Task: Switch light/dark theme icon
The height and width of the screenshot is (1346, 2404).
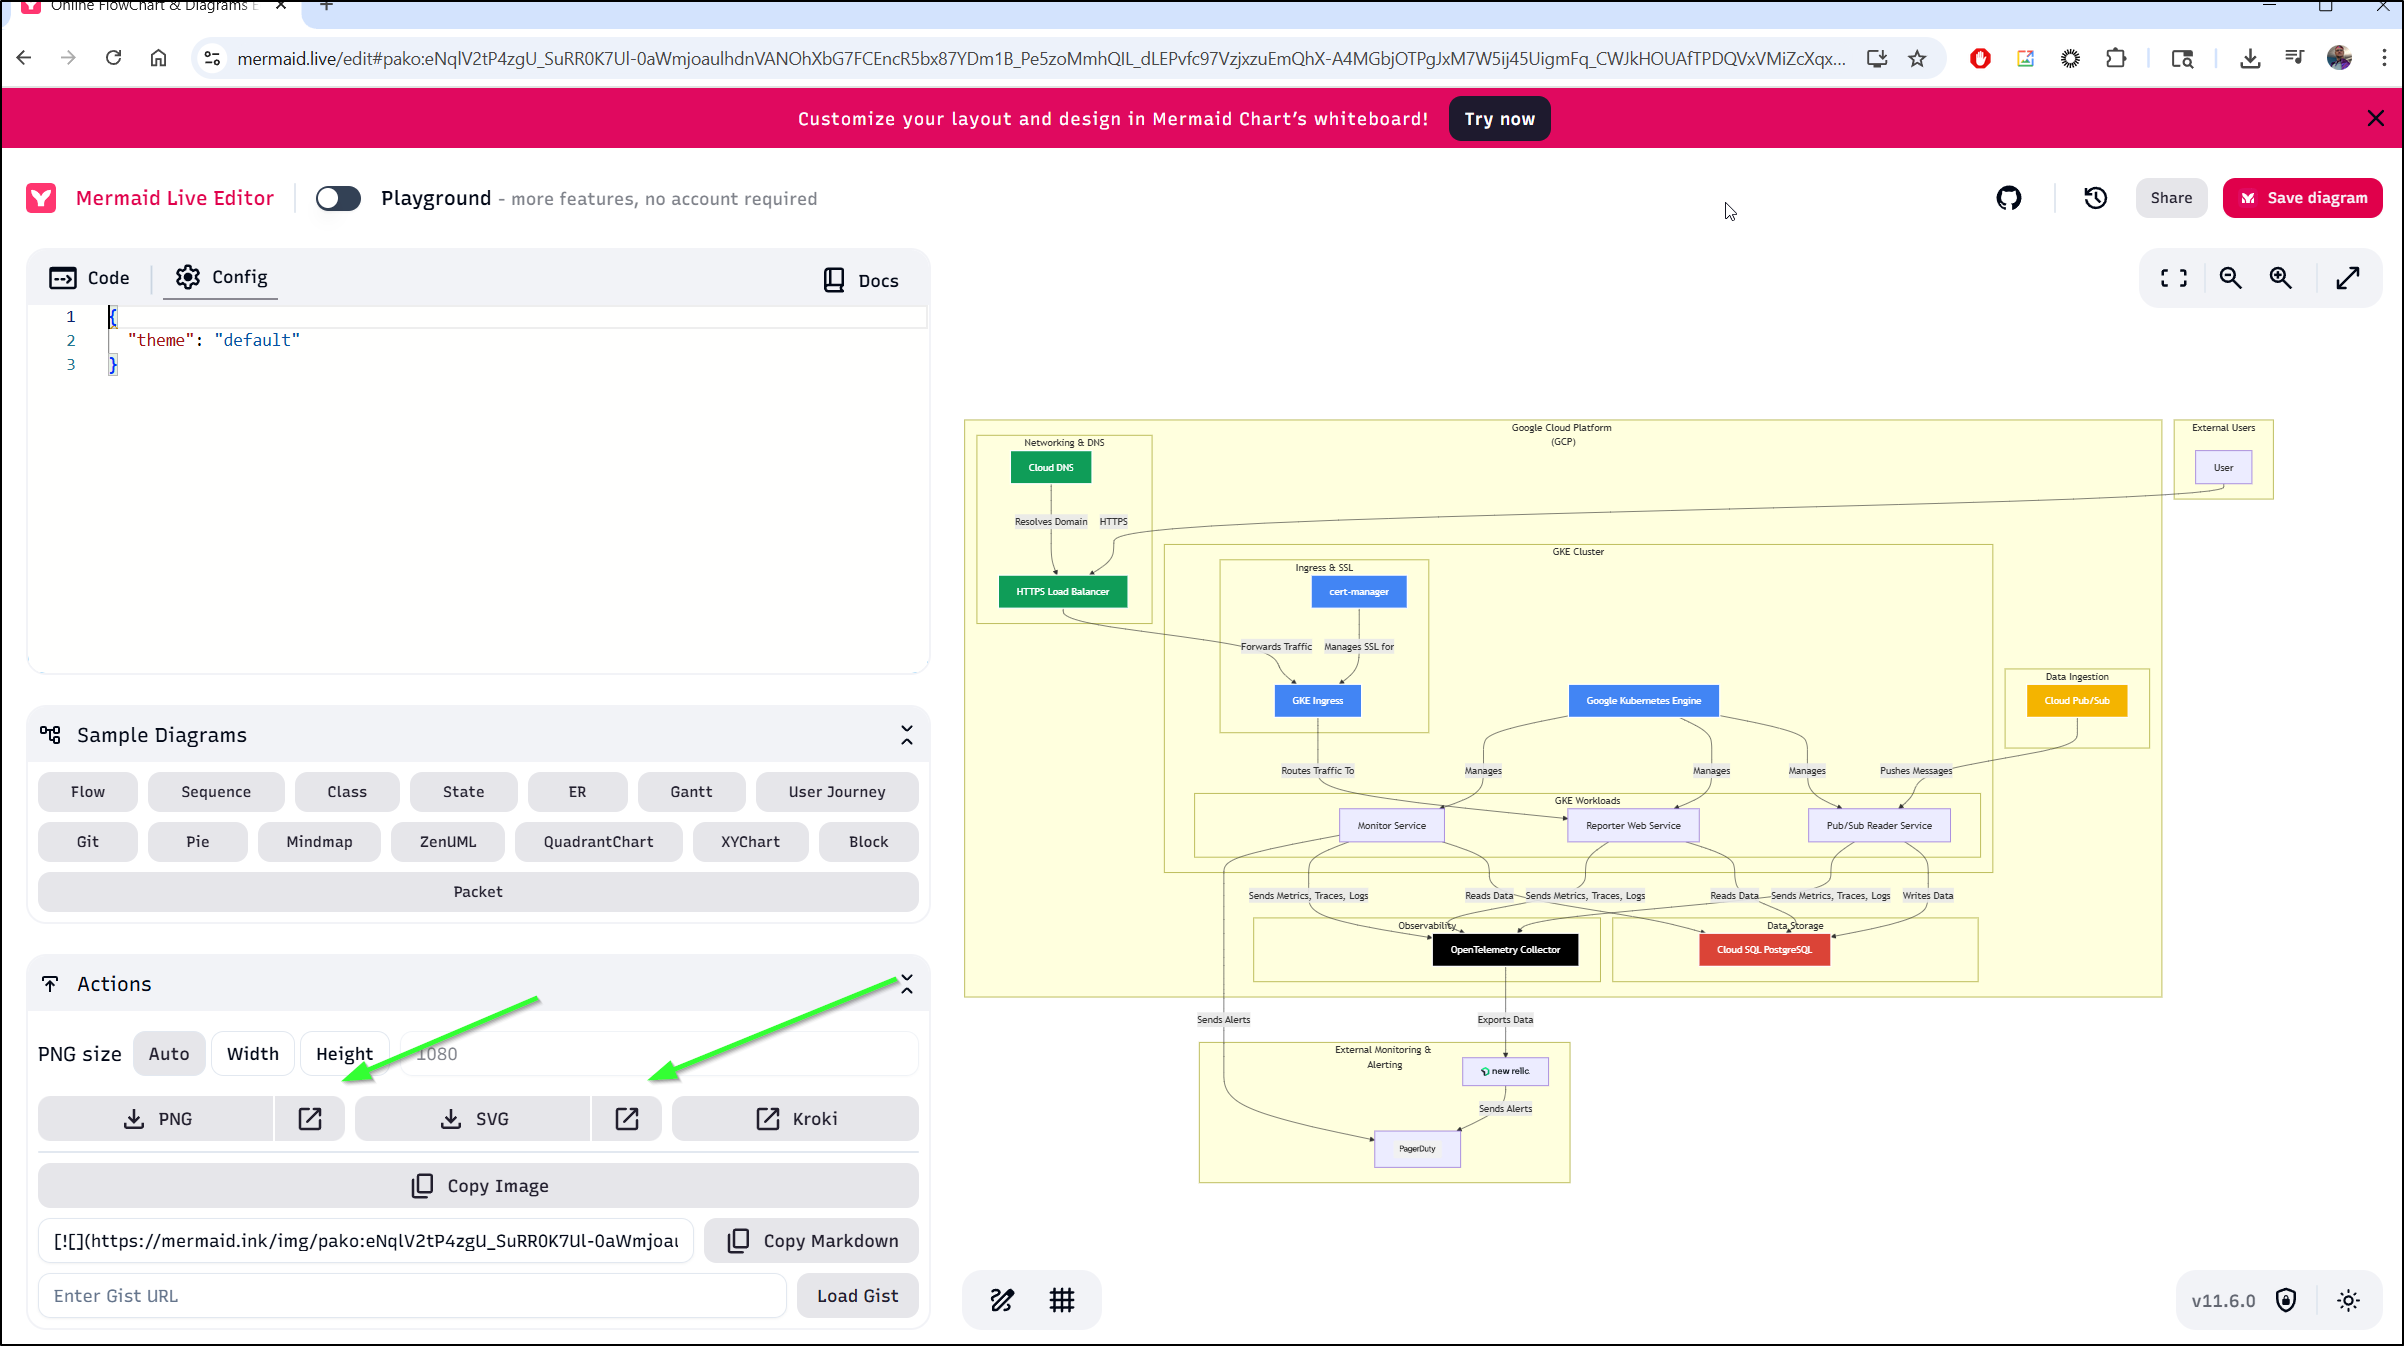Action: click(2348, 1300)
